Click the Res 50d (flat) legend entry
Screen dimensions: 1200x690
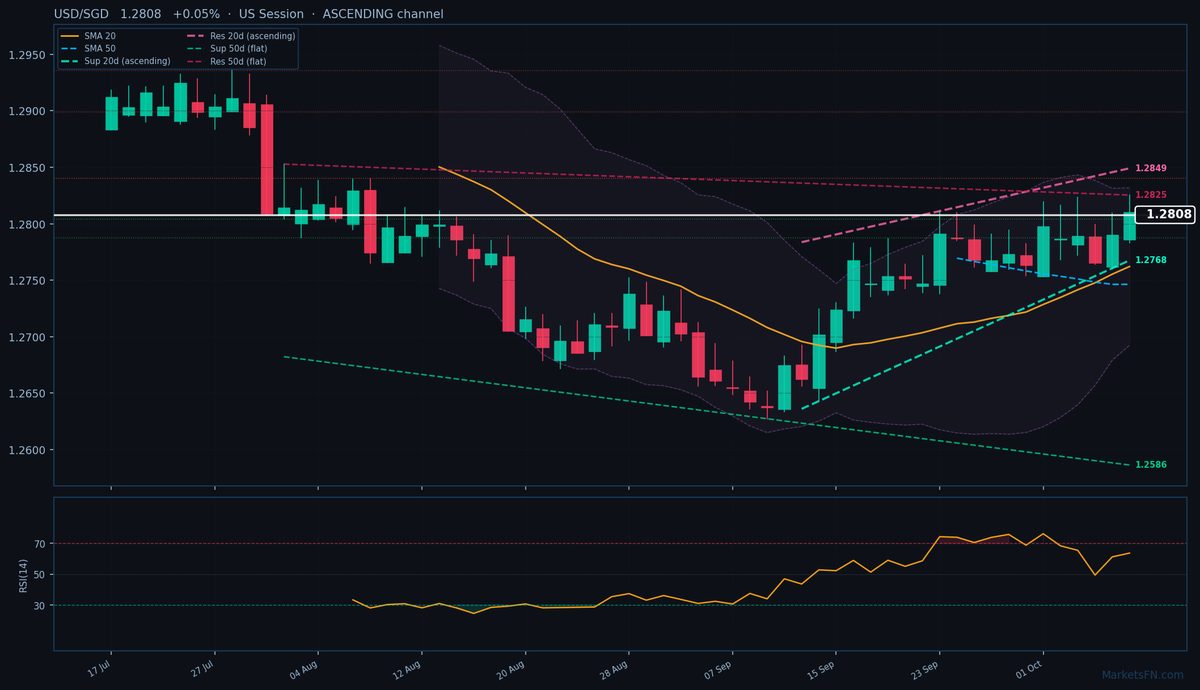226,61
